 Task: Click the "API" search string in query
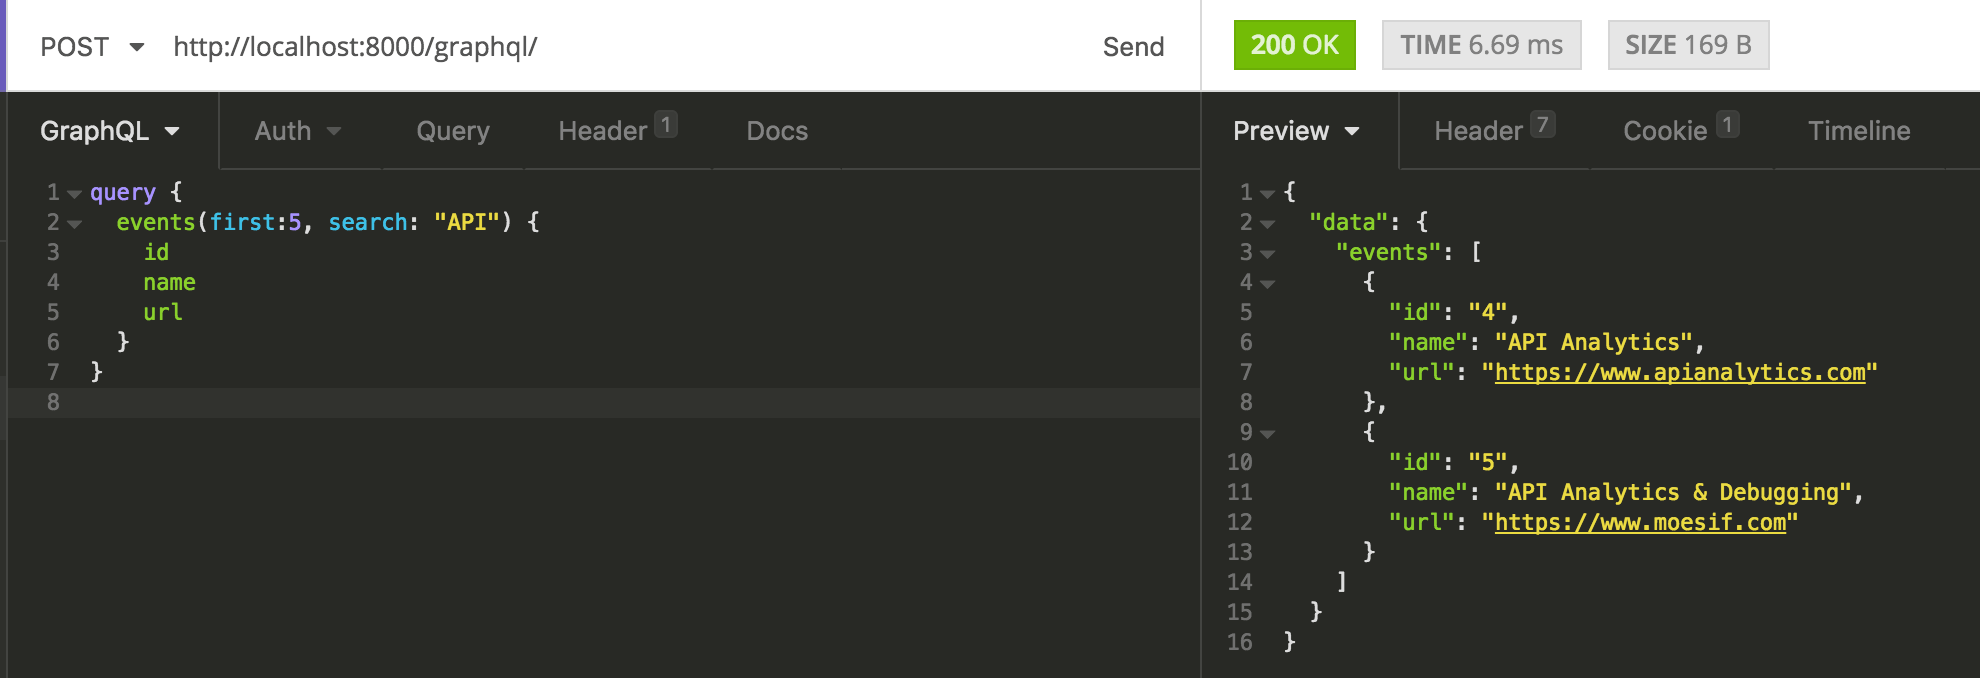click(x=467, y=222)
